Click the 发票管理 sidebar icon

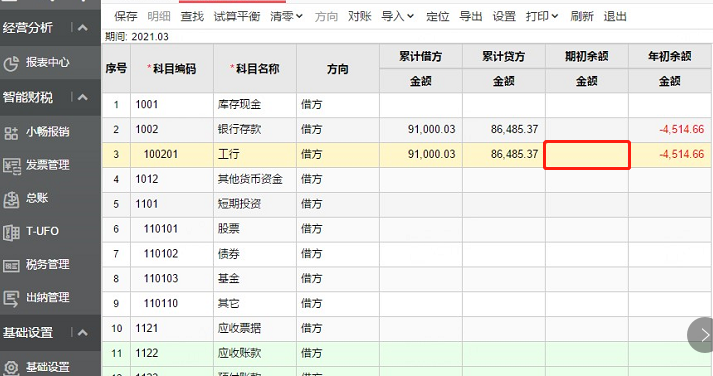pos(11,166)
